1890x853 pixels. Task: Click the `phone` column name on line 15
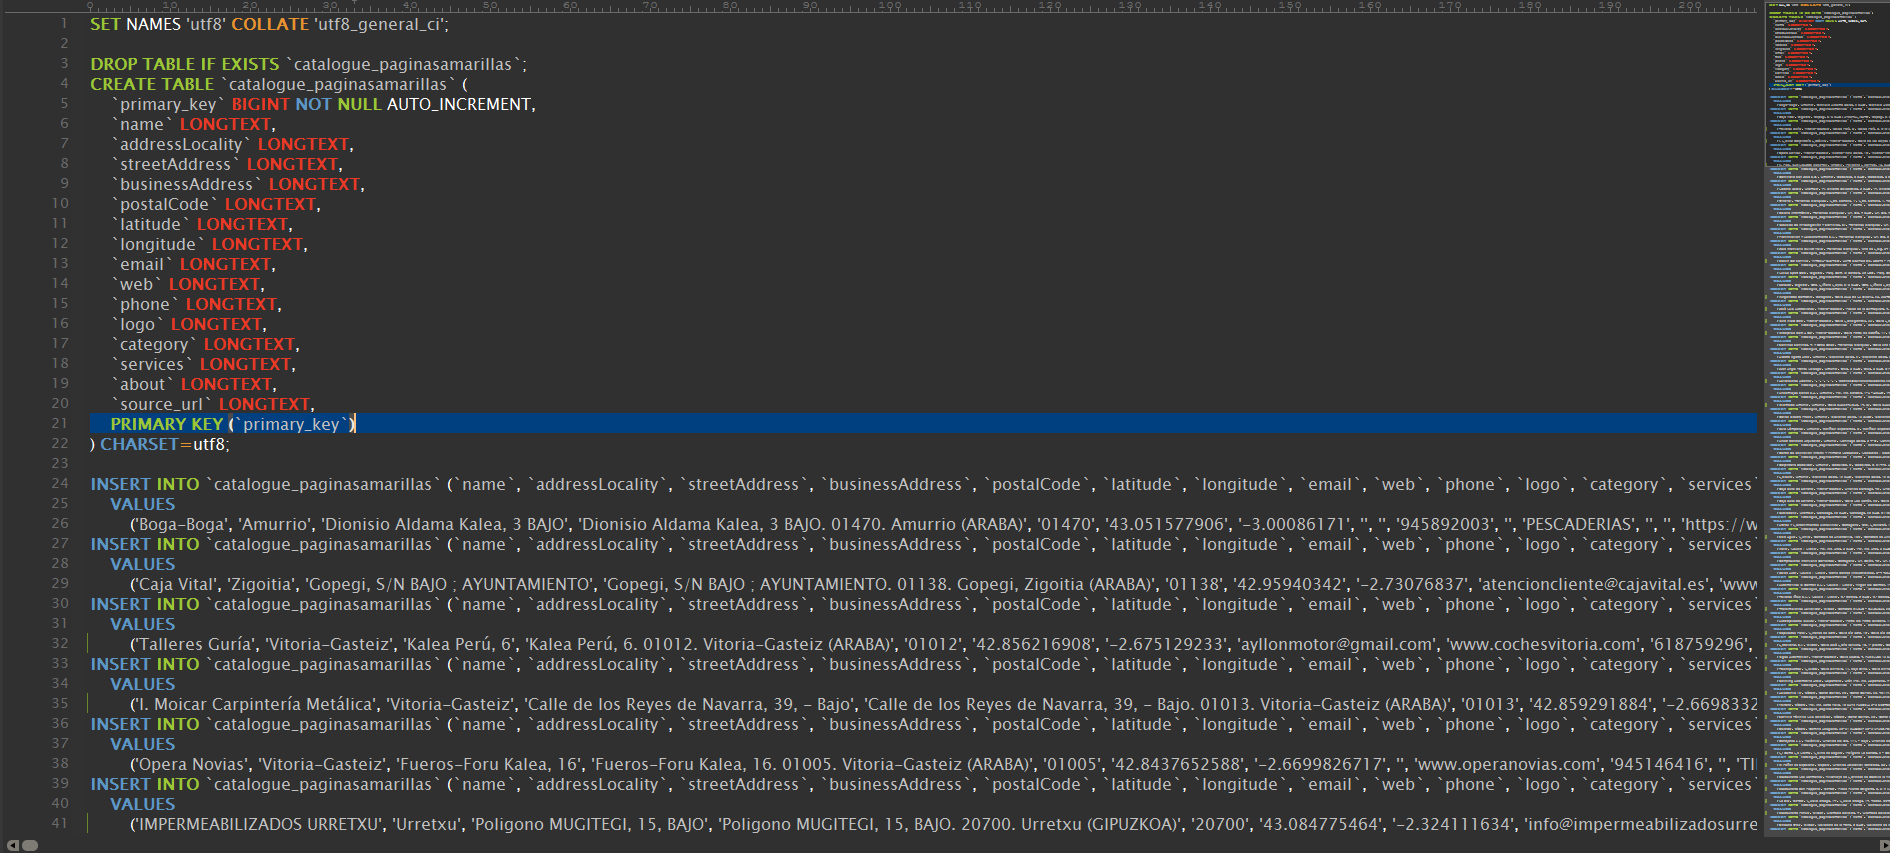pyautogui.click(x=145, y=304)
